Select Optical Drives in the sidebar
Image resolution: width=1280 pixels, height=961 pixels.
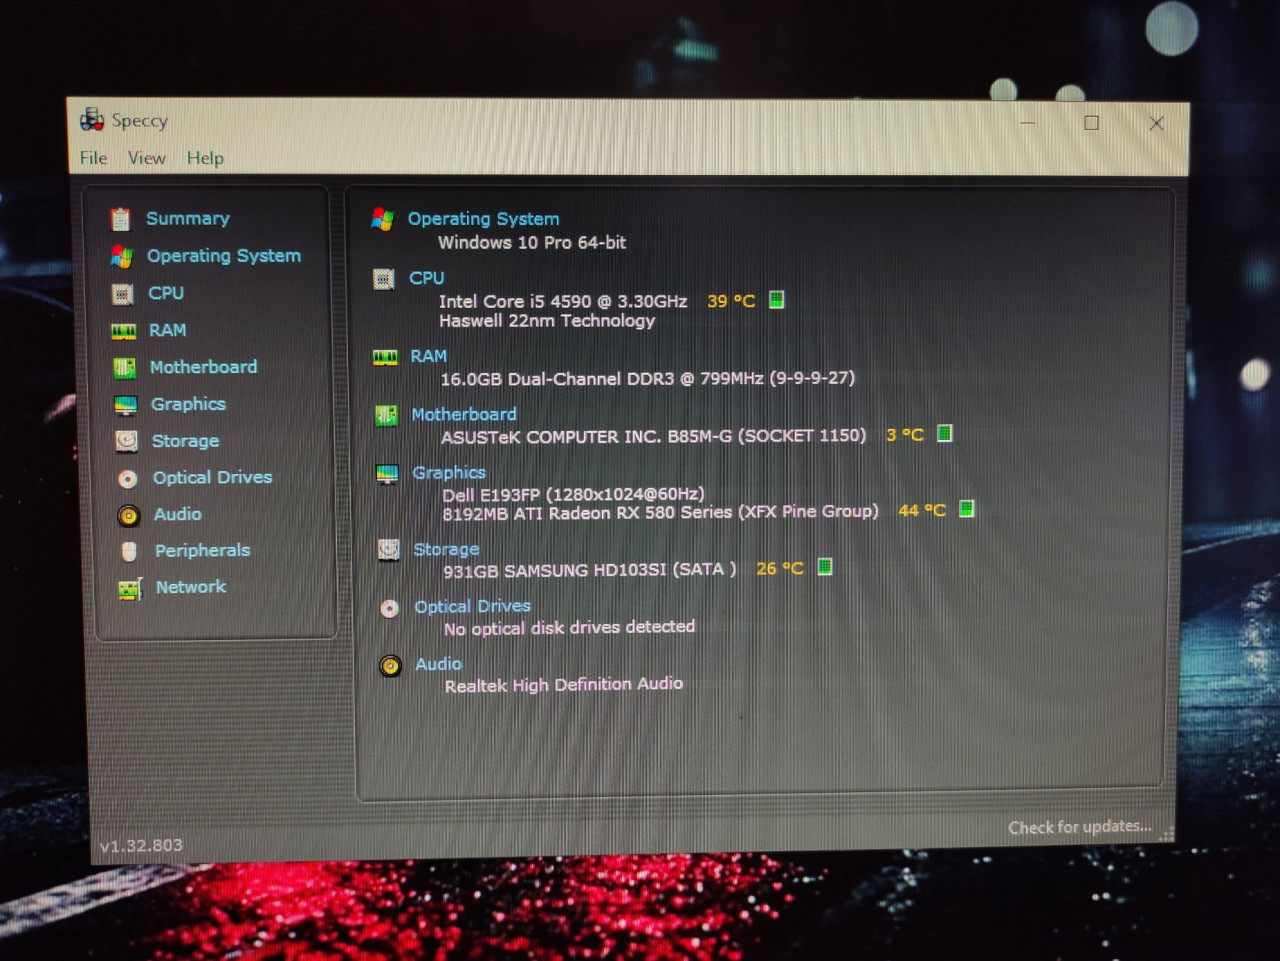pos(212,478)
